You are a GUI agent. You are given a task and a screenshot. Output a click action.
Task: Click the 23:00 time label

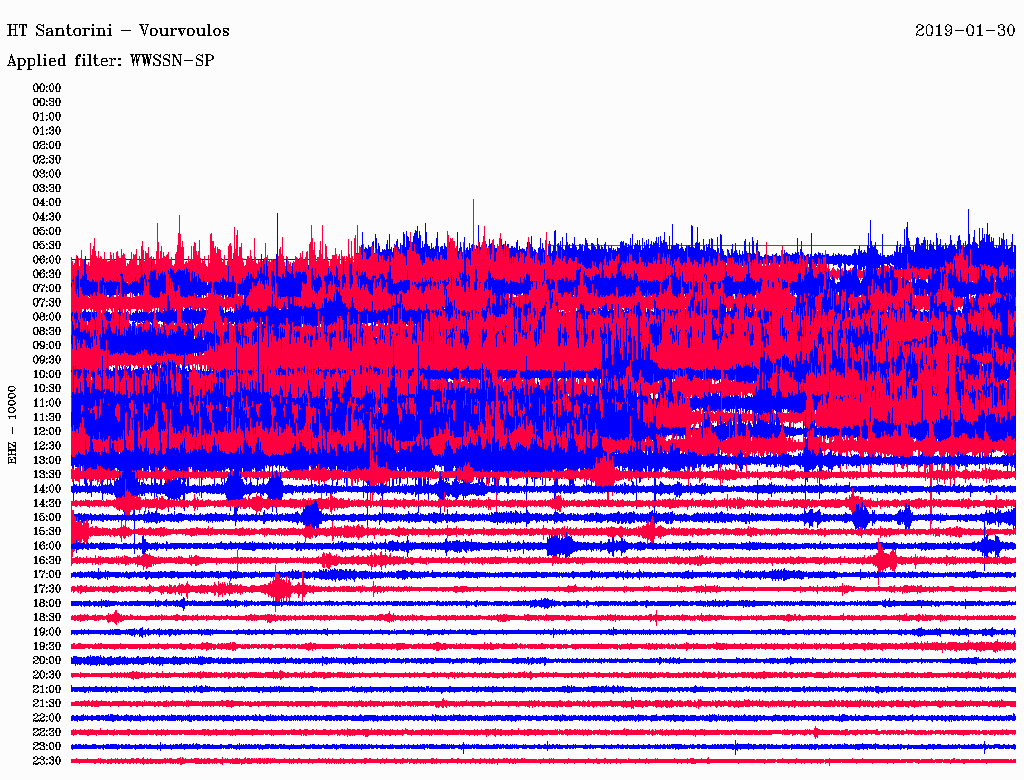click(47, 747)
